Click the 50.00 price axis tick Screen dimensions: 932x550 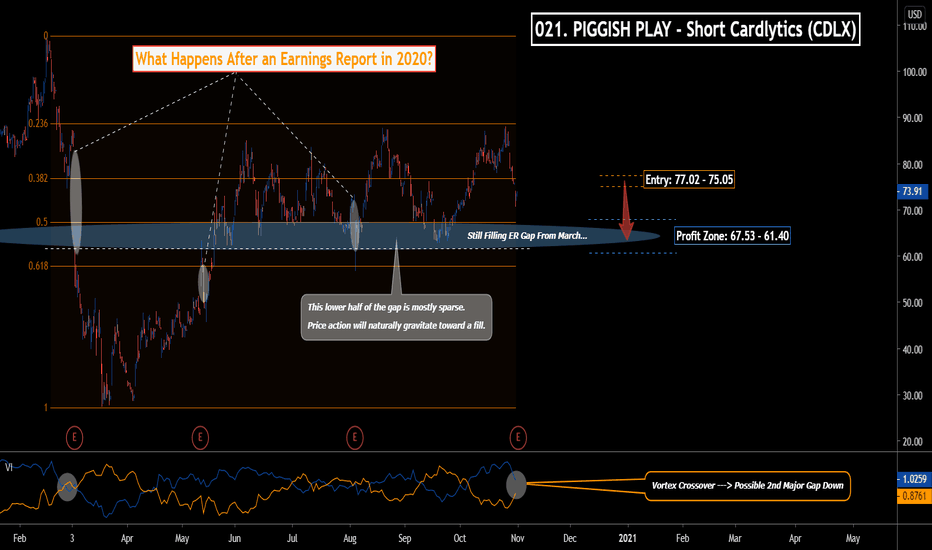click(x=914, y=303)
